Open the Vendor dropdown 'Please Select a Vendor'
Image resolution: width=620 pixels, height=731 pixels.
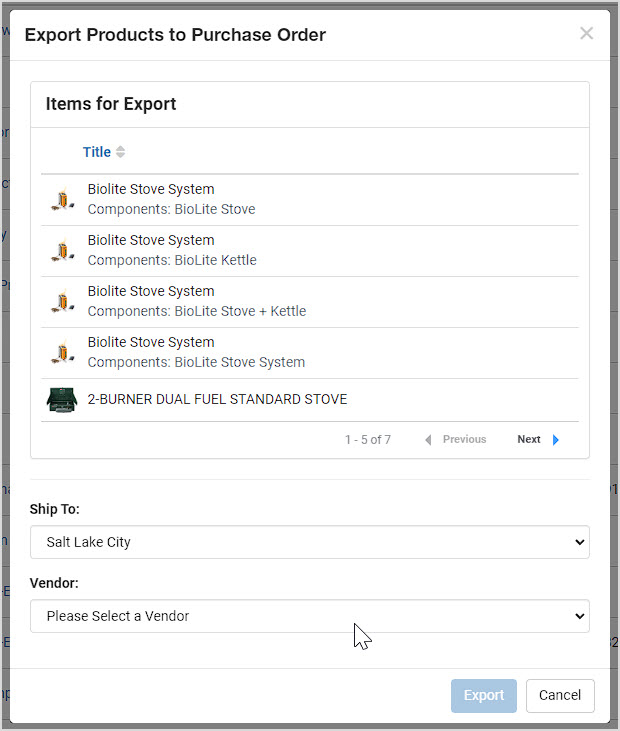(310, 616)
